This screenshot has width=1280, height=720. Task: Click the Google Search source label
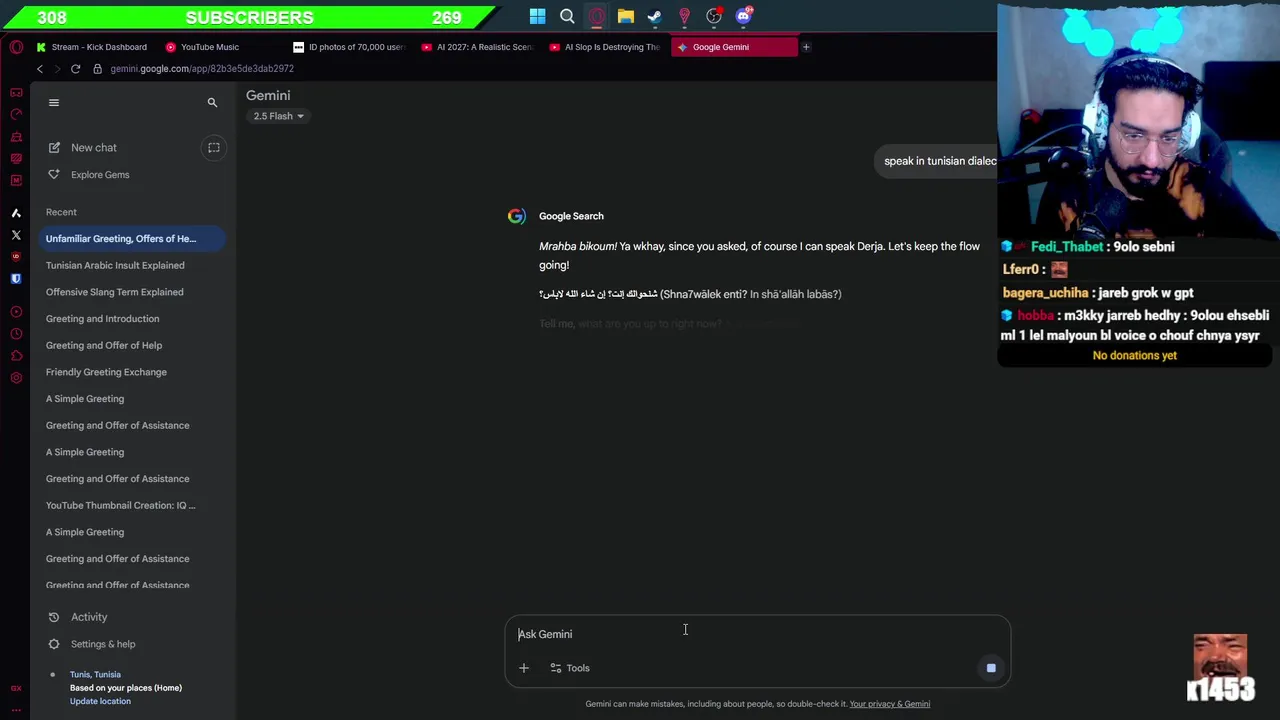(571, 216)
